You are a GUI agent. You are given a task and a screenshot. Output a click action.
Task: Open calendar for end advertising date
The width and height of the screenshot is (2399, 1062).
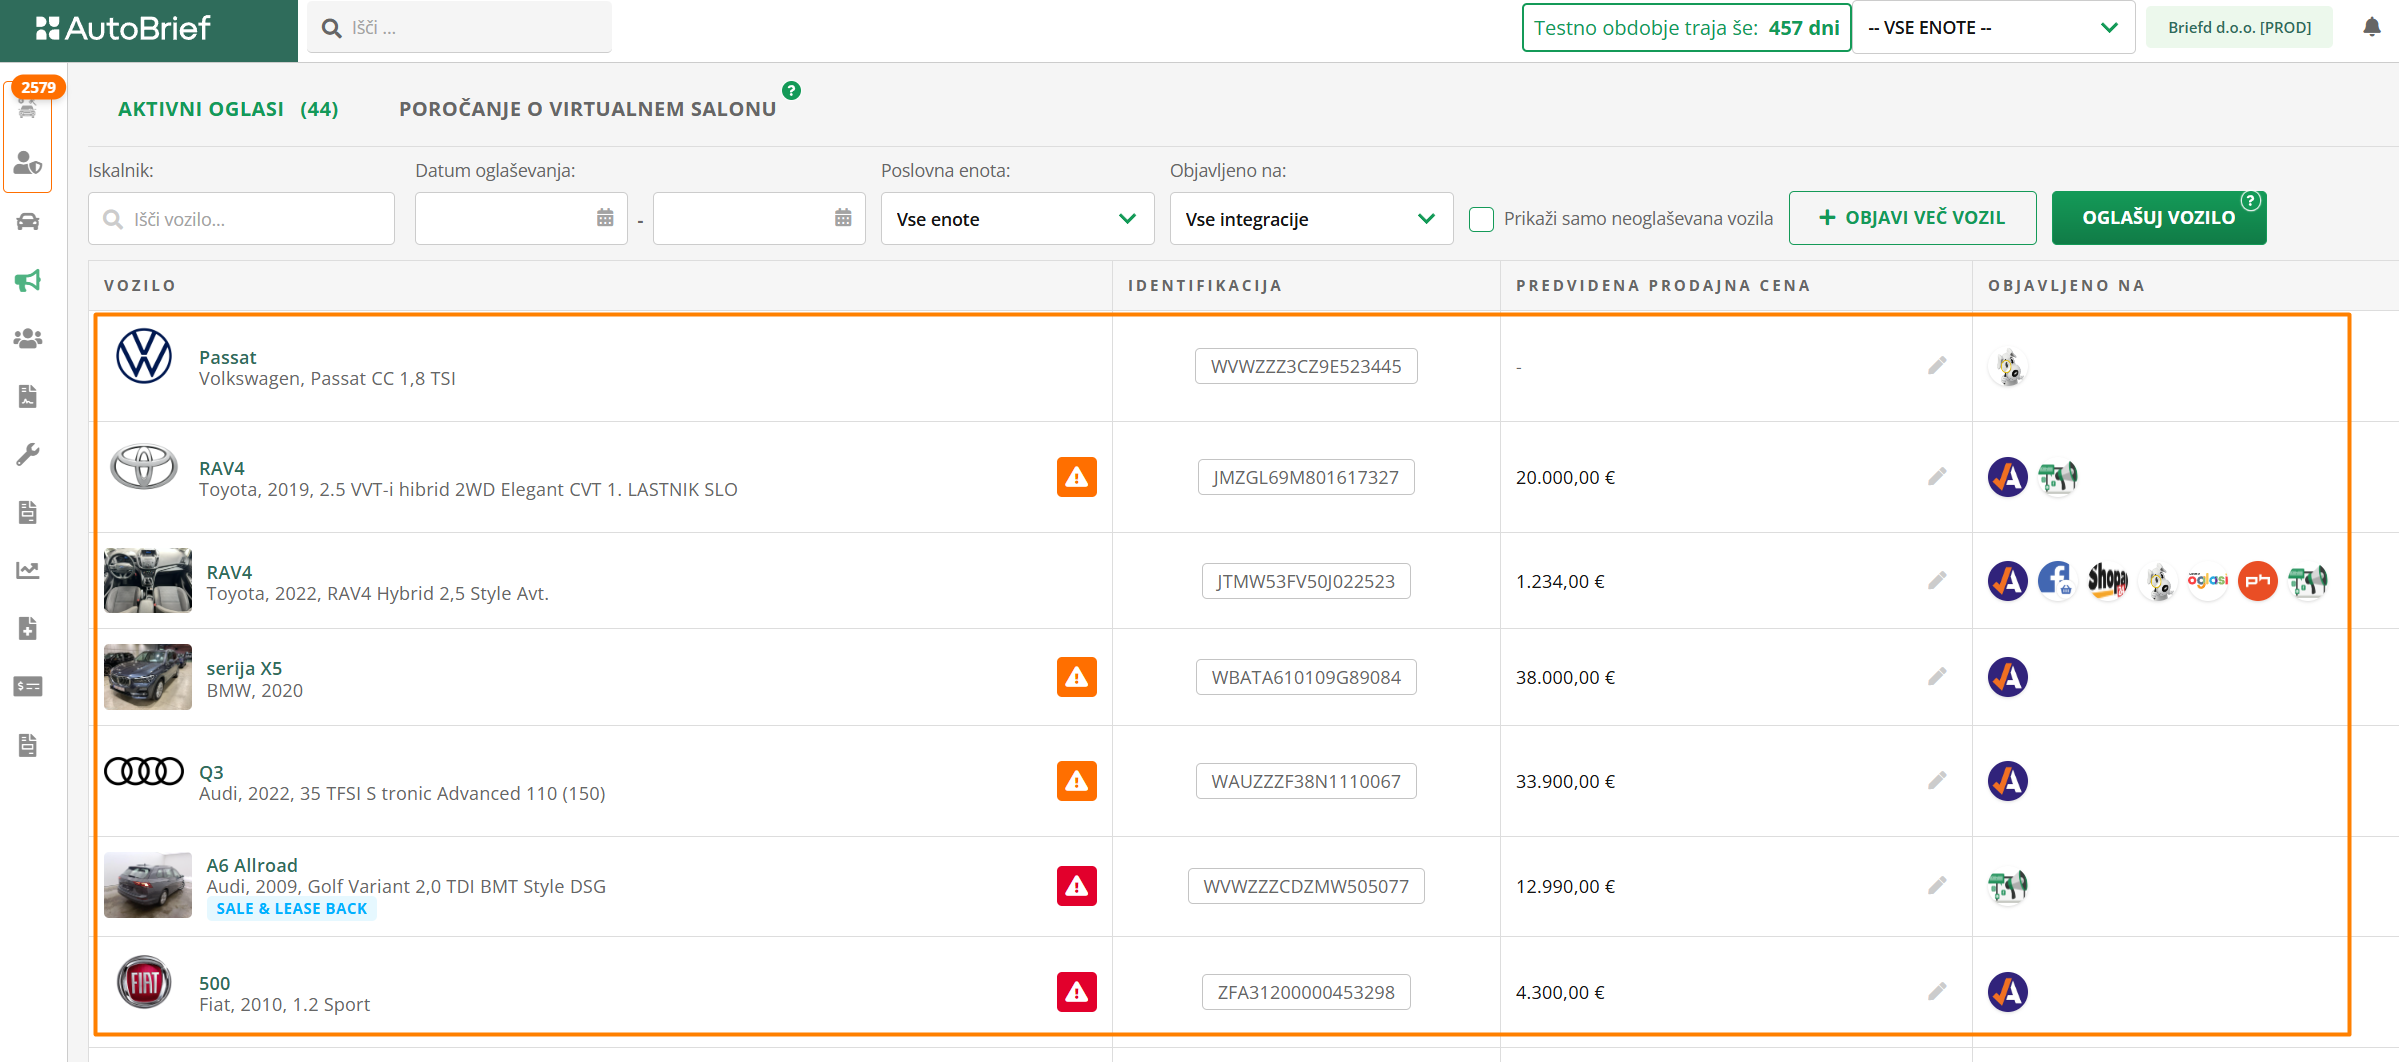click(843, 218)
